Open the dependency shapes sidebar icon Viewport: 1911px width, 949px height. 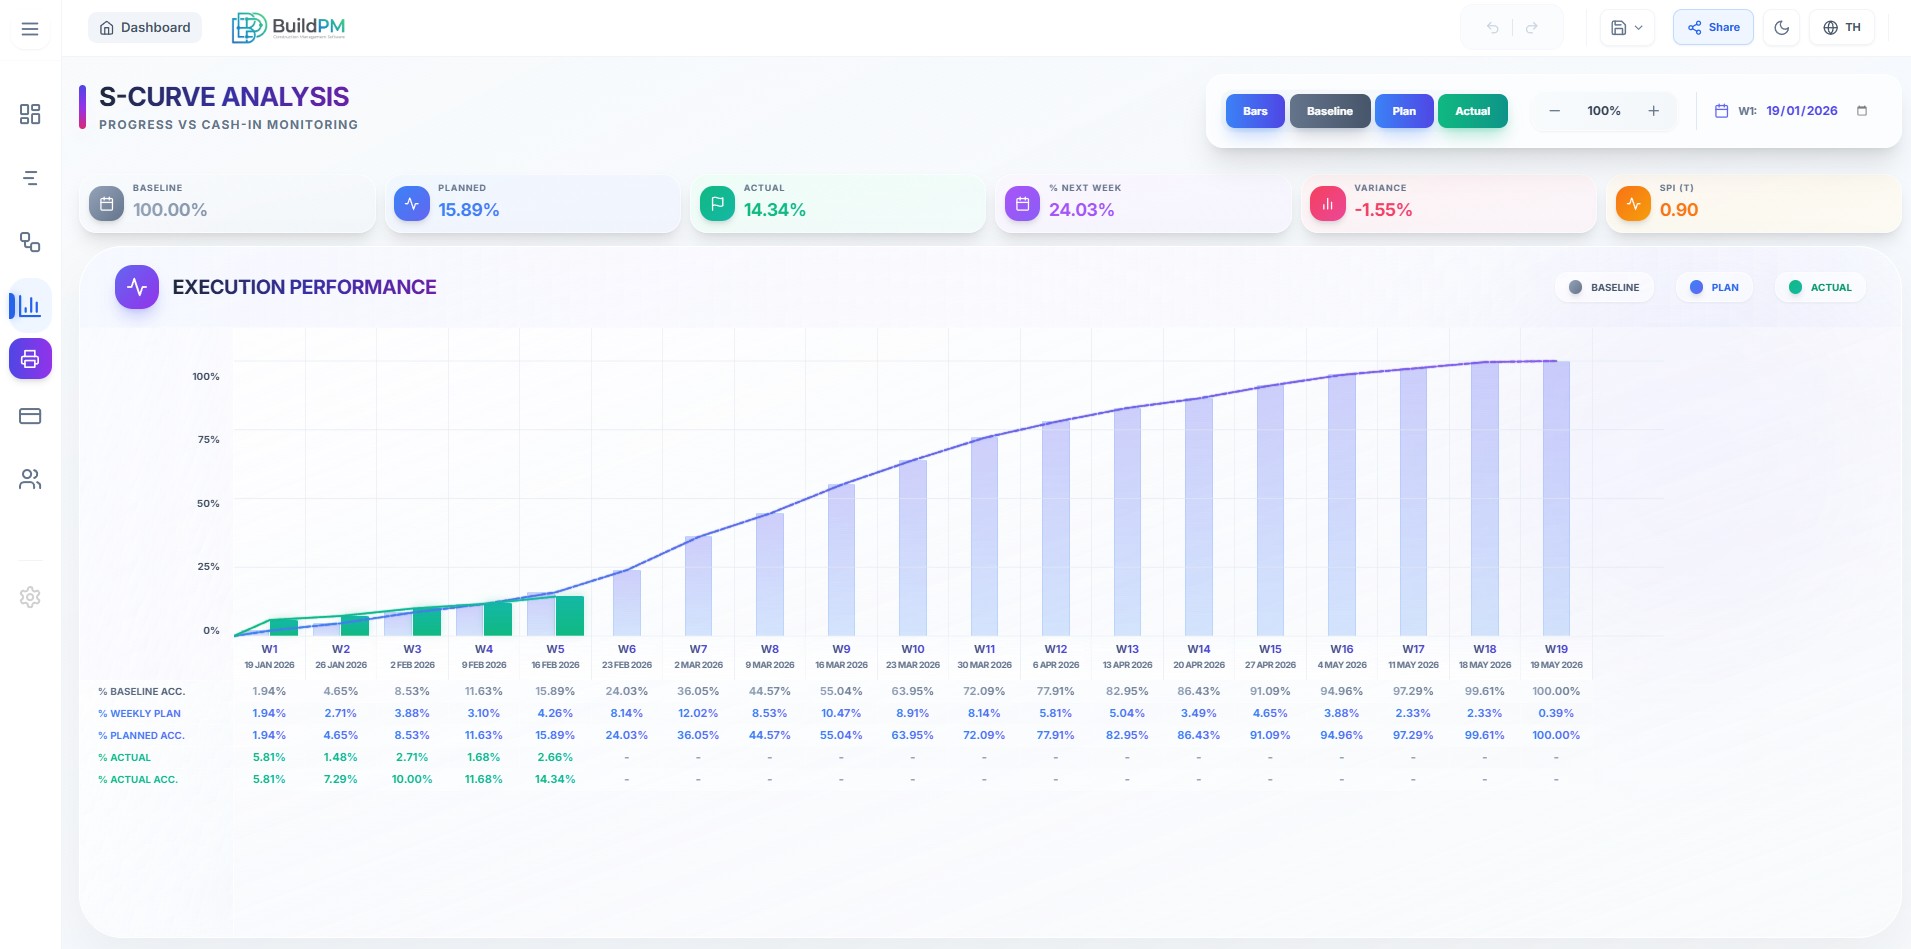[x=30, y=242]
